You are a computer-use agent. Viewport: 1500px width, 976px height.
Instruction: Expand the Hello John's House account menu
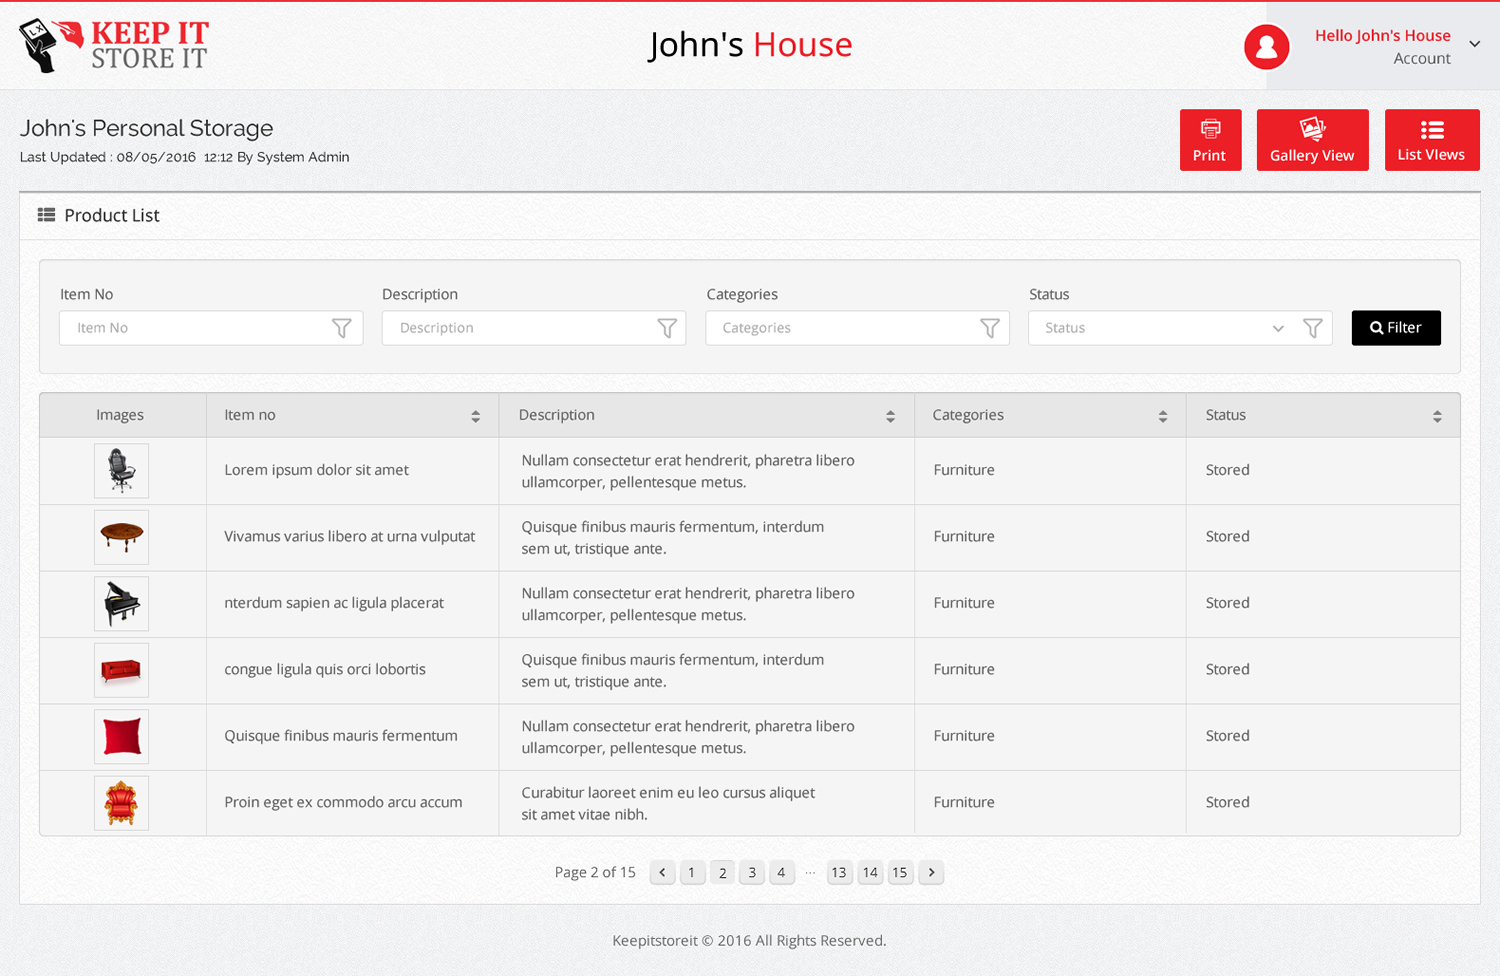(x=1474, y=44)
